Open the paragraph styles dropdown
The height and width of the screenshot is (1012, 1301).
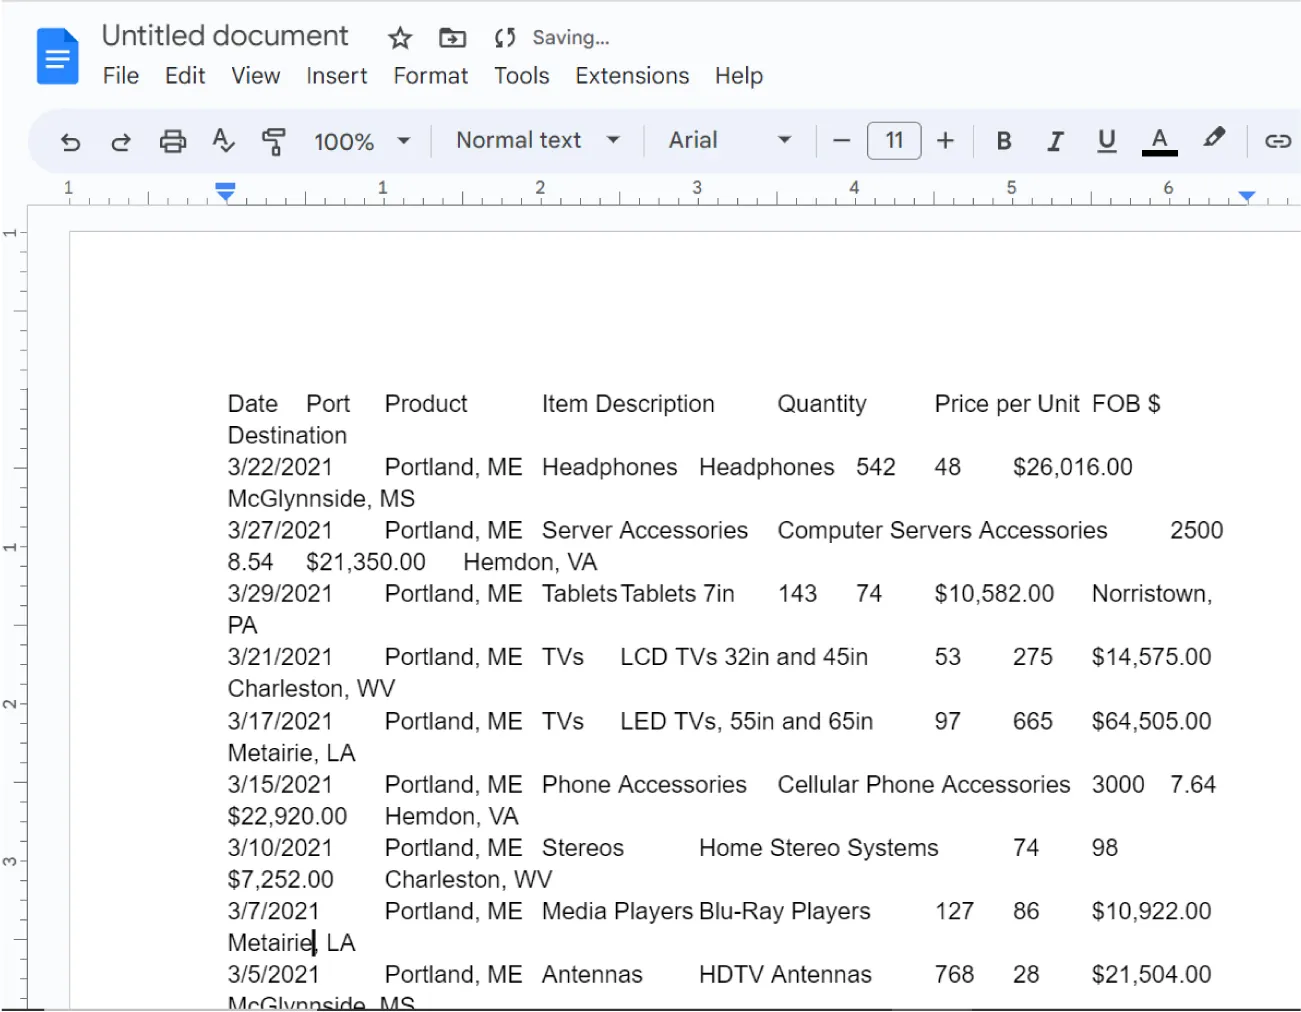[x=535, y=141]
